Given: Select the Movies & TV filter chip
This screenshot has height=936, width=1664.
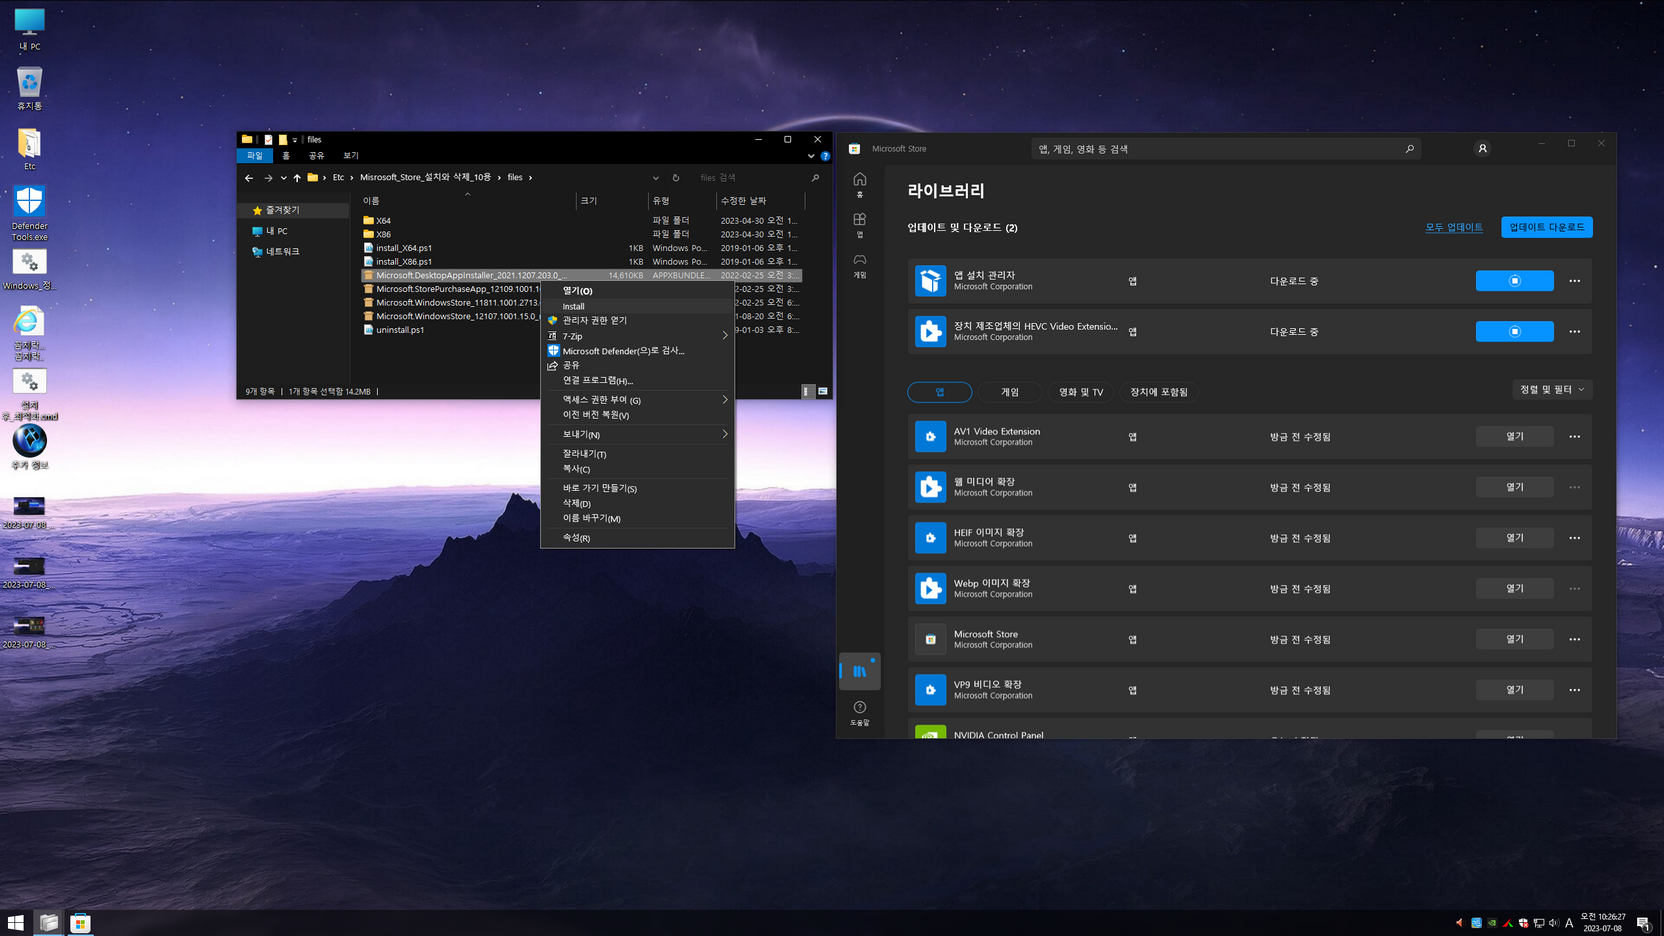Looking at the screenshot, I should click(x=1081, y=392).
